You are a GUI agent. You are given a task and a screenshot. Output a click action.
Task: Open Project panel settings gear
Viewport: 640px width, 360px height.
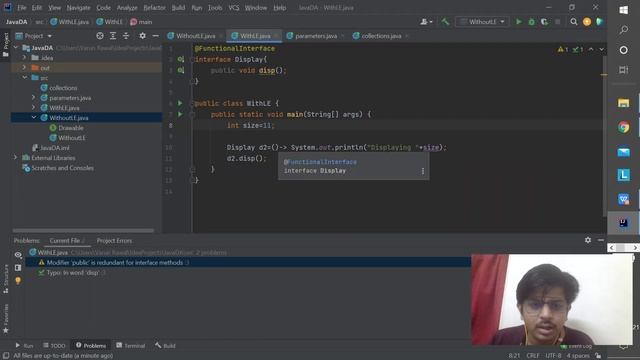pyautogui.click(x=142, y=36)
